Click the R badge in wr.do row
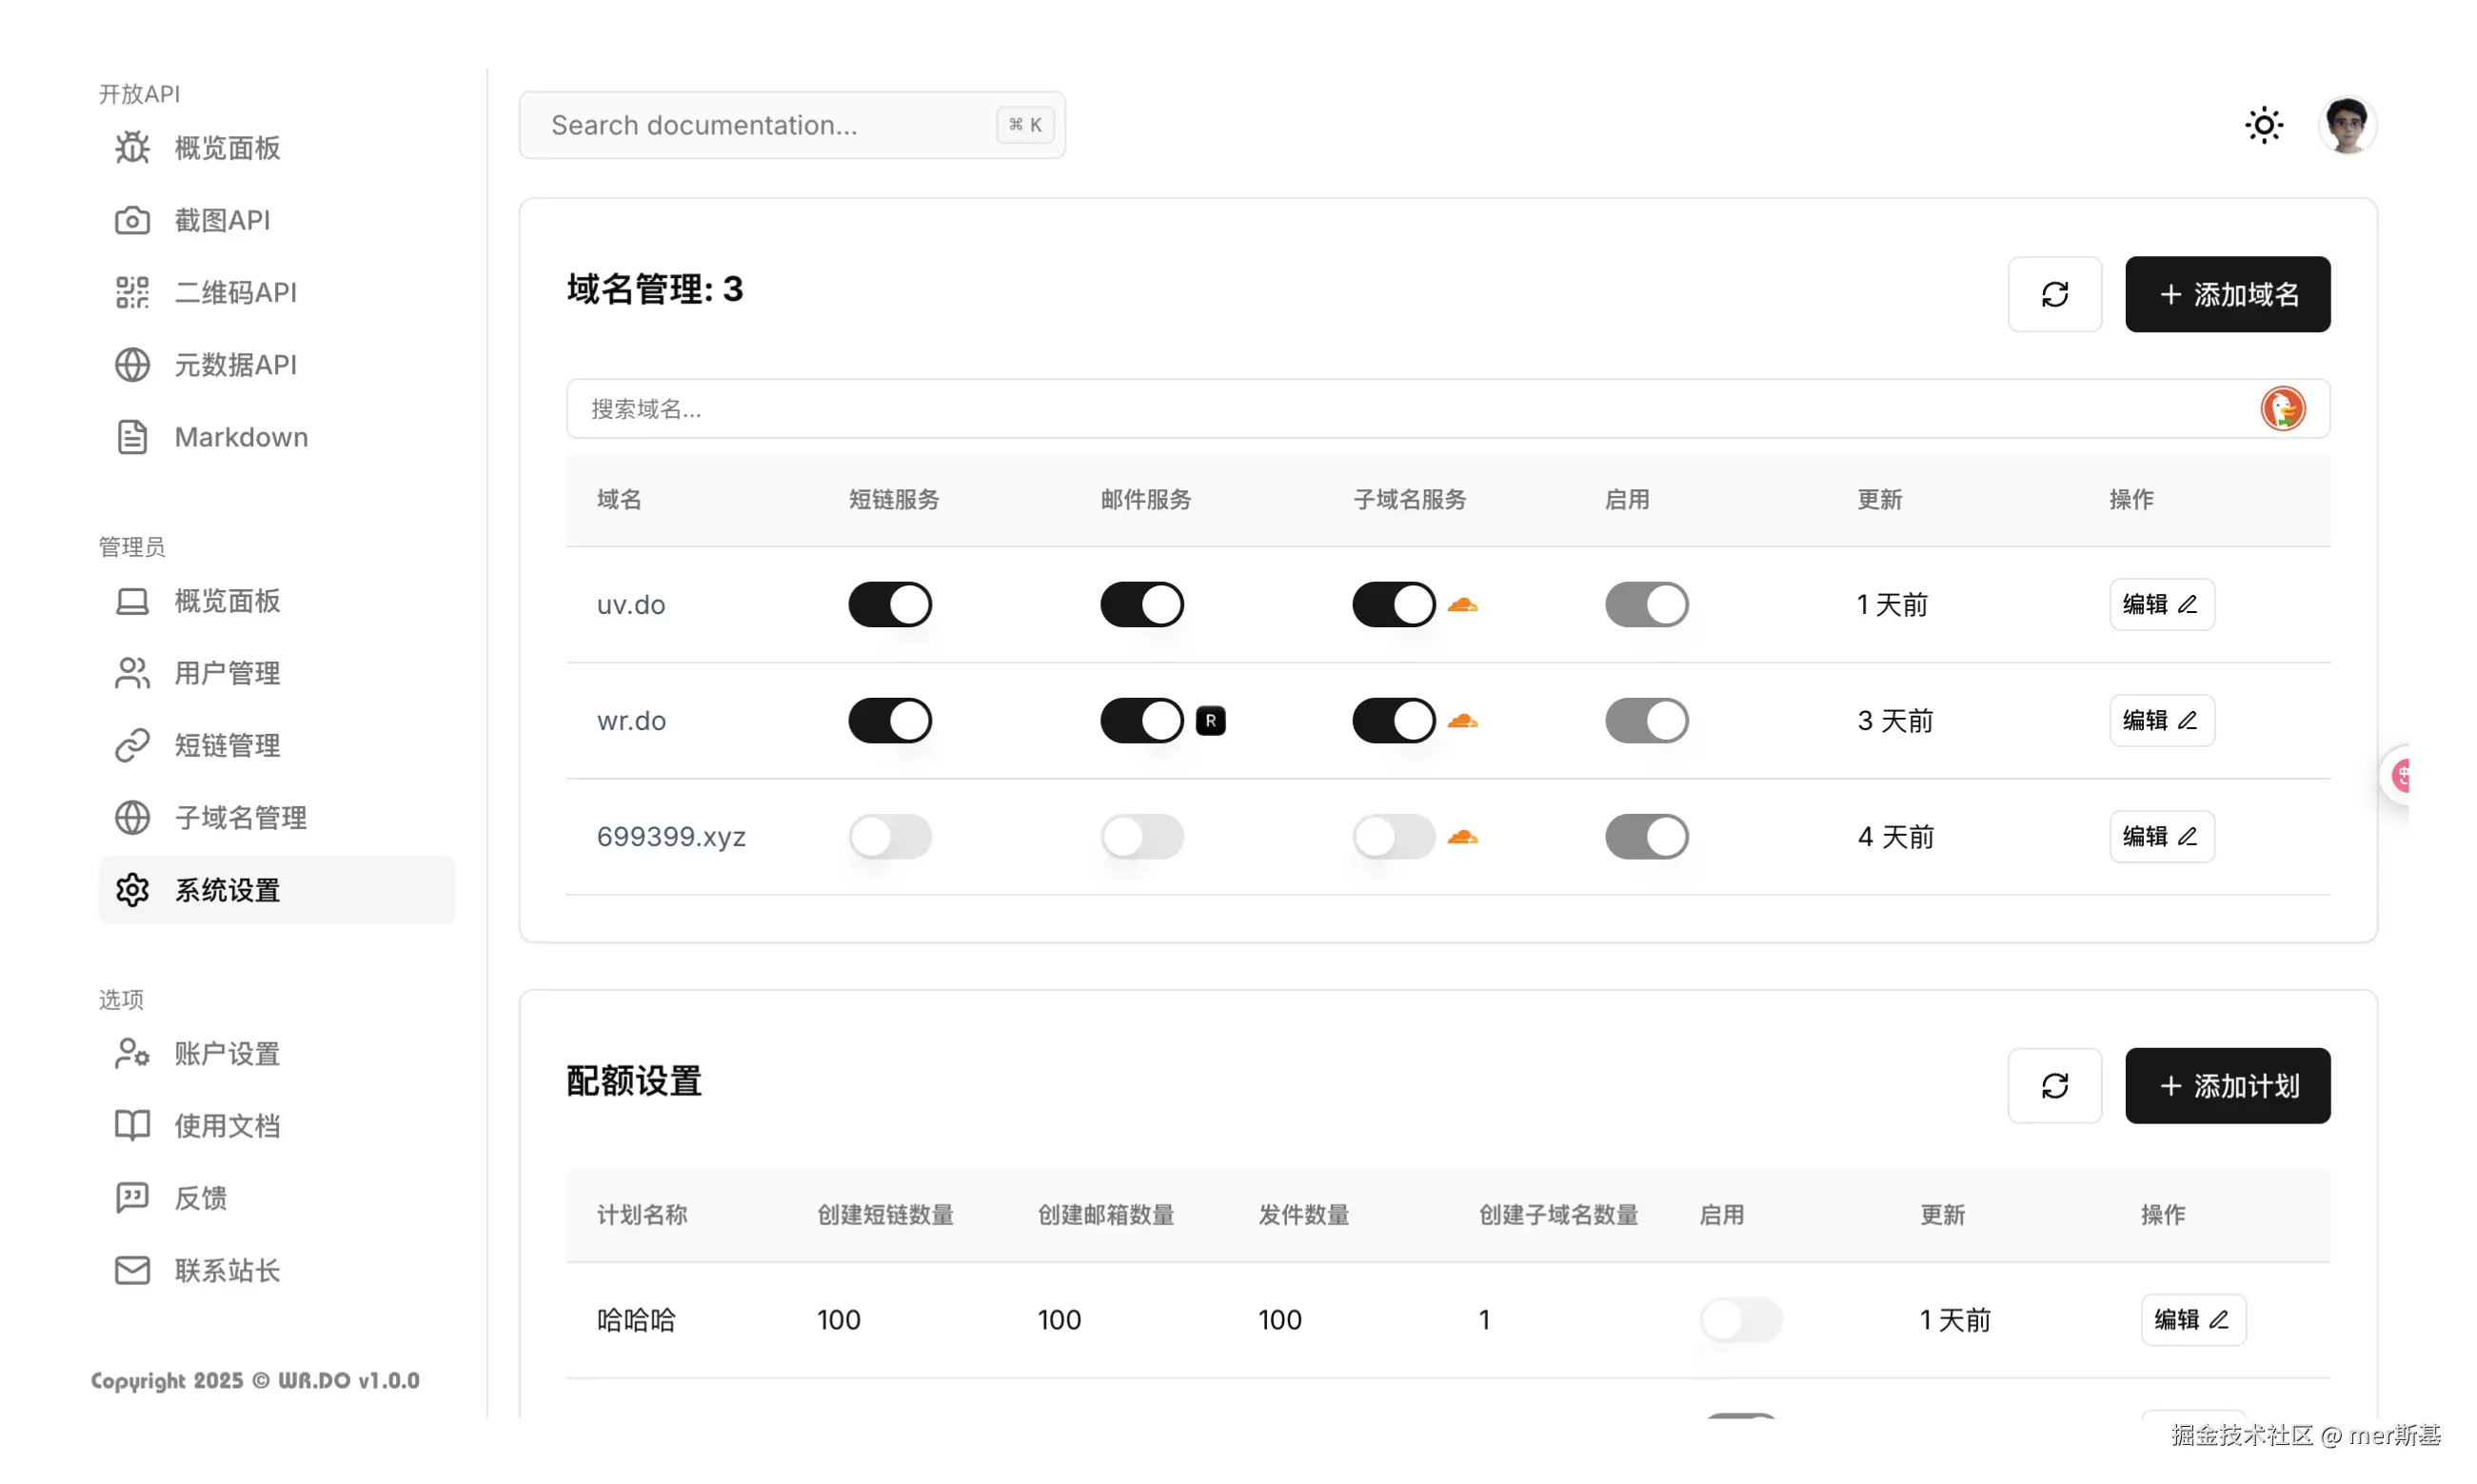The width and height of the screenshot is (2477, 1484). click(x=1210, y=721)
